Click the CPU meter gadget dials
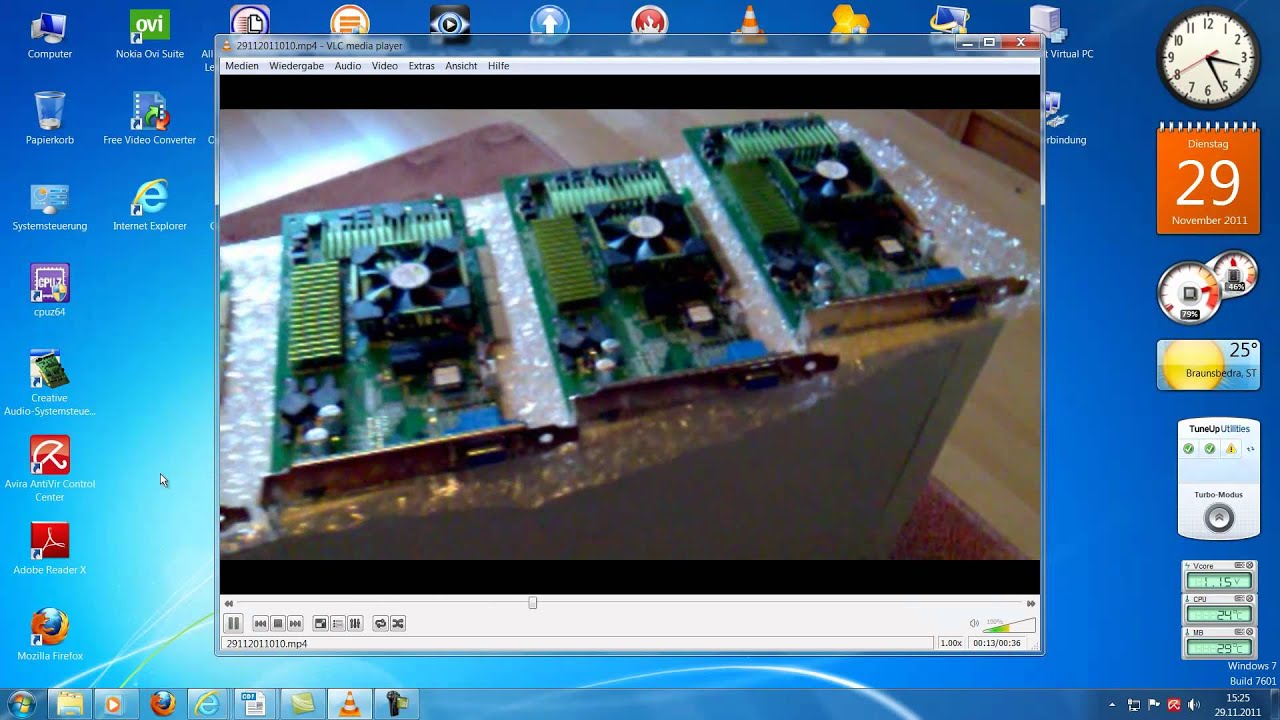1280x720 pixels. (1207, 287)
